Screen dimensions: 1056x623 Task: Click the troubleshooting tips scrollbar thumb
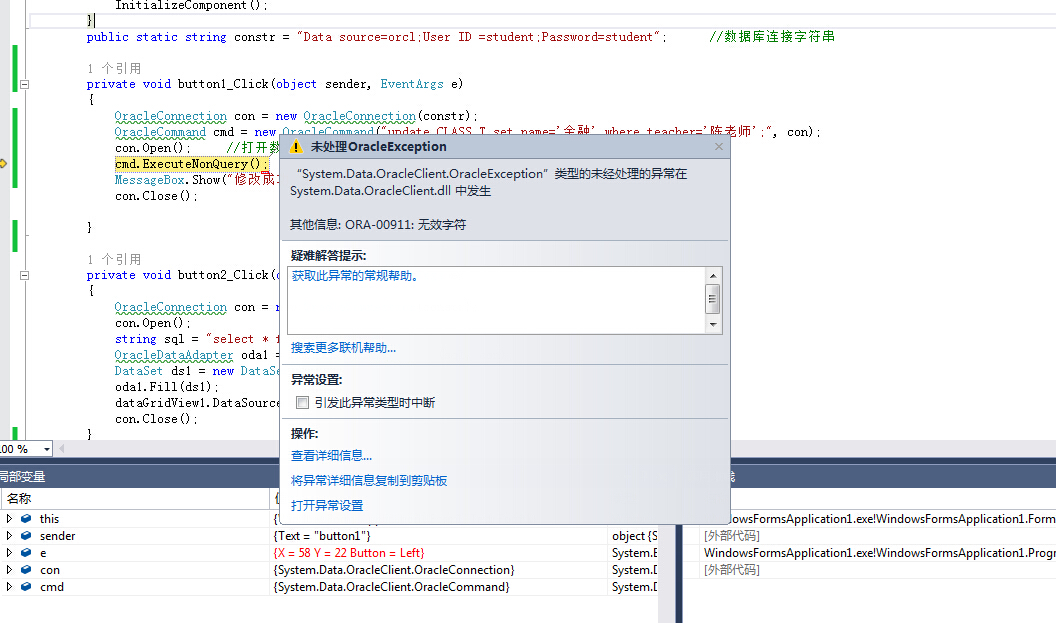coord(713,299)
